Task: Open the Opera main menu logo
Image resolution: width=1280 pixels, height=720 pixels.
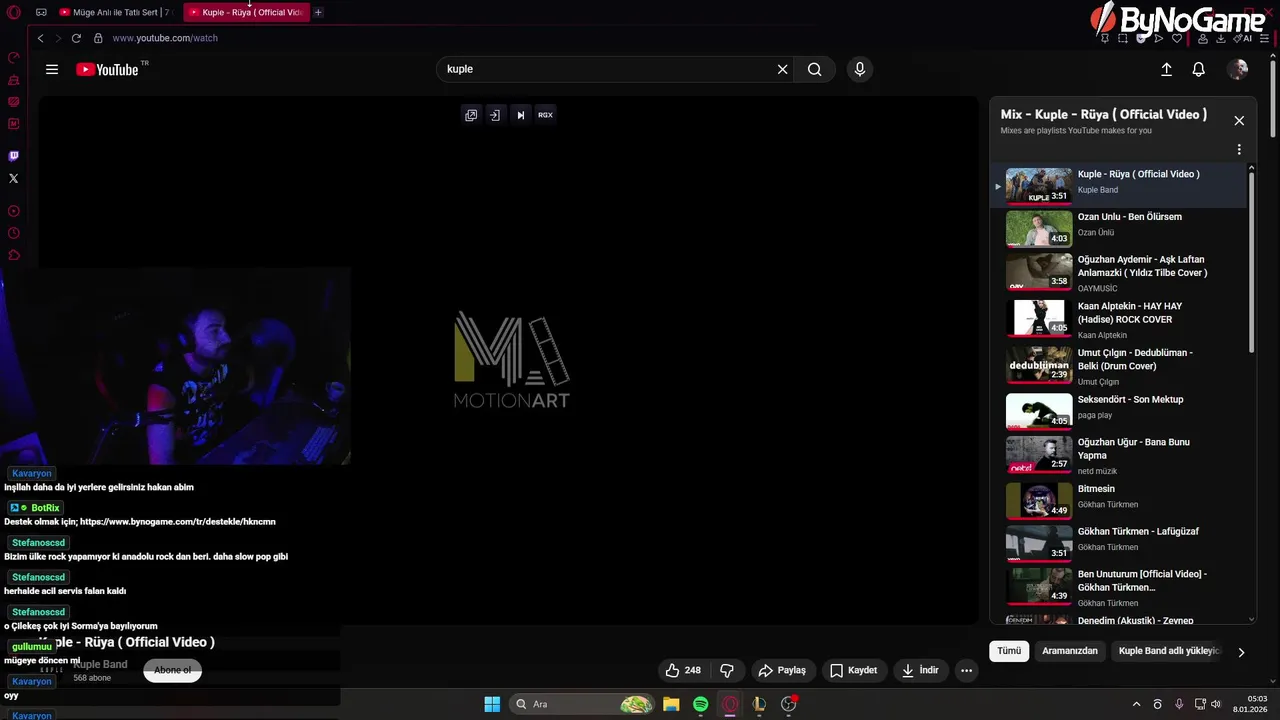Action: click(13, 12)
